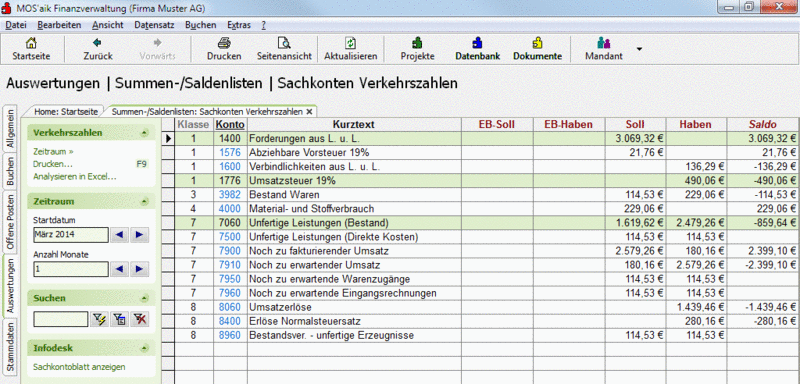Click the grayed Vorwärts arrow
The height and width of the screenshot is (384, 800).
click(x=157, y=49)
